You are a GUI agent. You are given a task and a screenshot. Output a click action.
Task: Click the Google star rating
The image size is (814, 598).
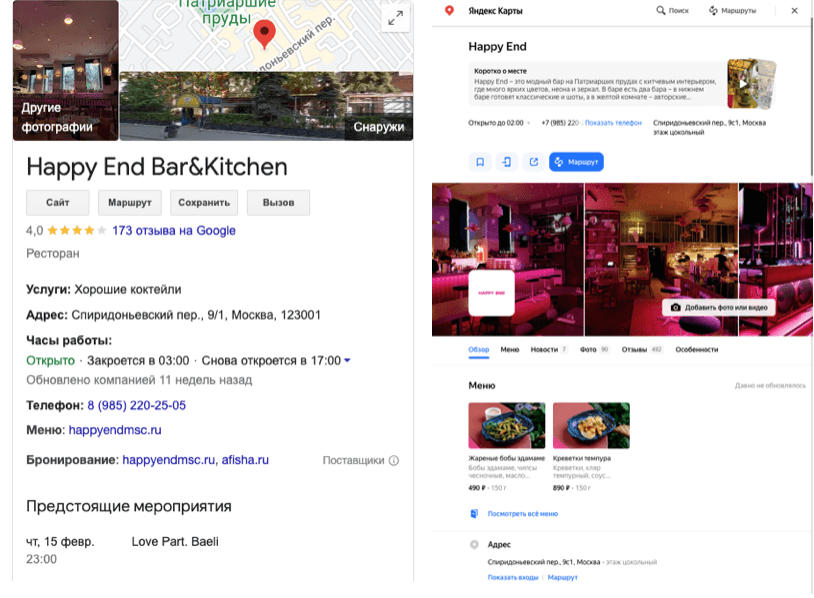click(x=77, y=230)
